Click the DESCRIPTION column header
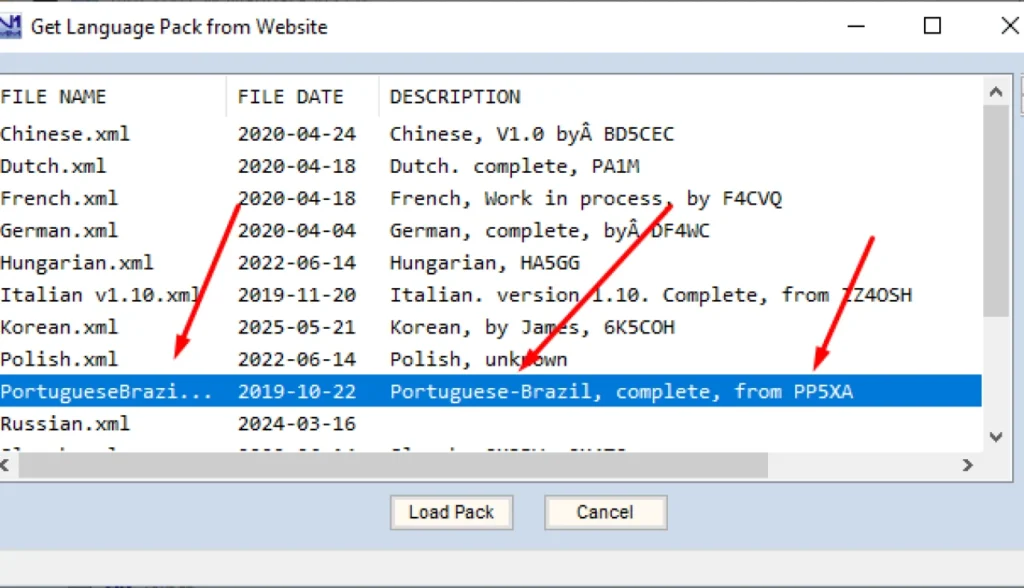 click(455, 97)
